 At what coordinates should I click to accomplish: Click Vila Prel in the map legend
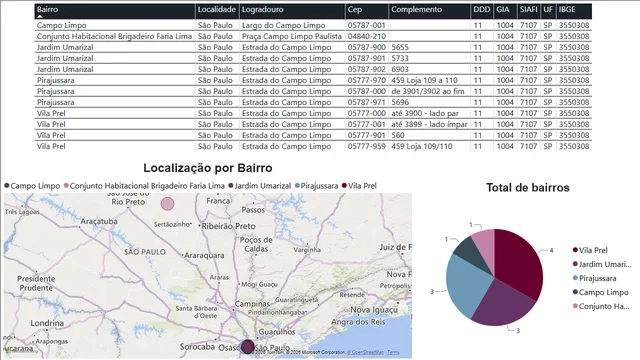tap(359, 186)
